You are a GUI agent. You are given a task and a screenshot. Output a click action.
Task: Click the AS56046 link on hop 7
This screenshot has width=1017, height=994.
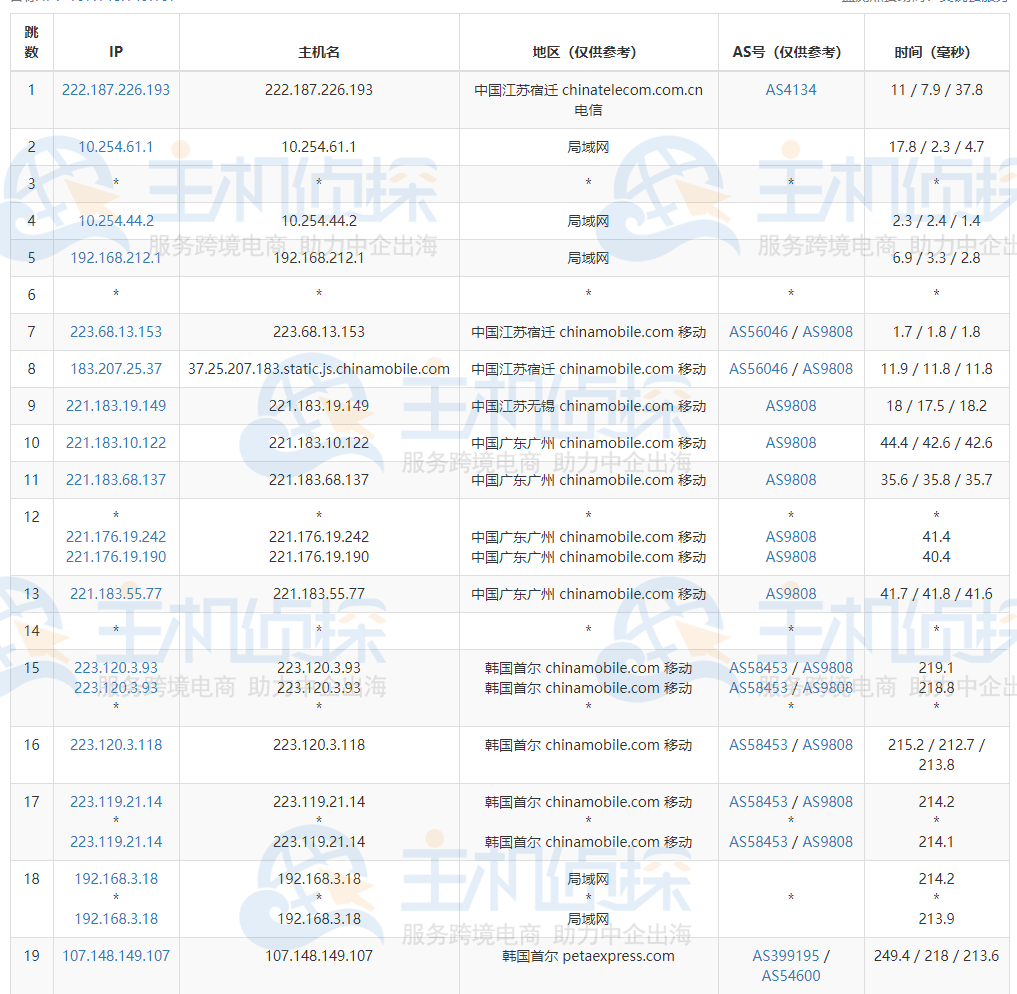coord(757,331)
